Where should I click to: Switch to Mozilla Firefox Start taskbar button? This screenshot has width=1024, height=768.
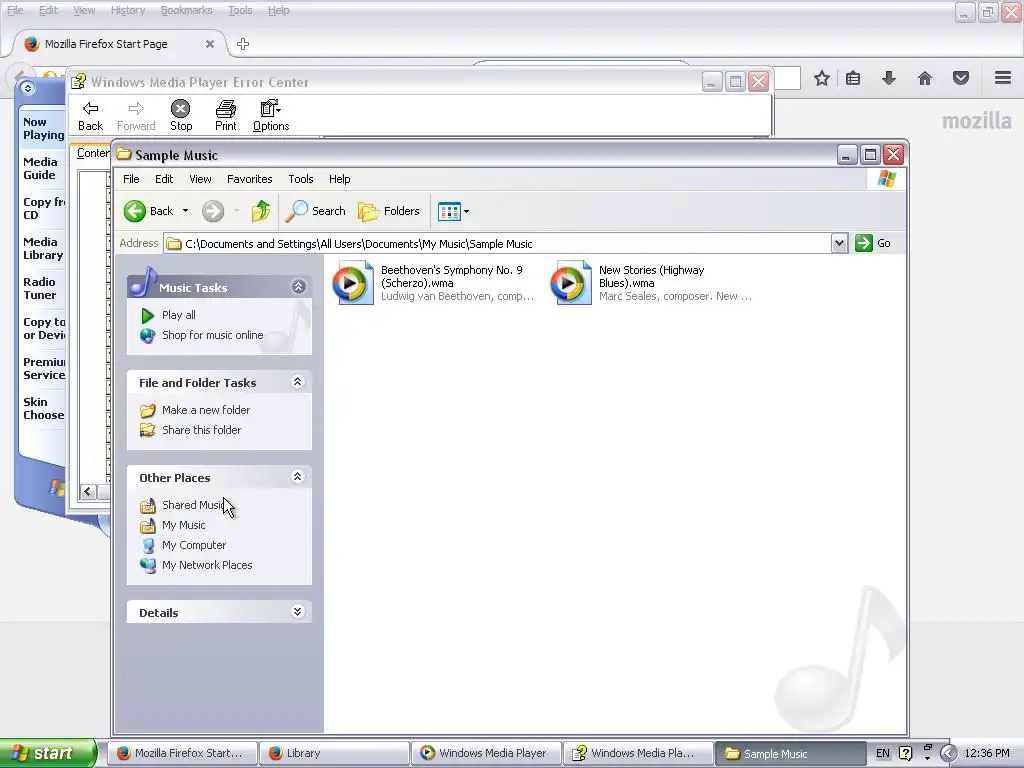(182, 753)
